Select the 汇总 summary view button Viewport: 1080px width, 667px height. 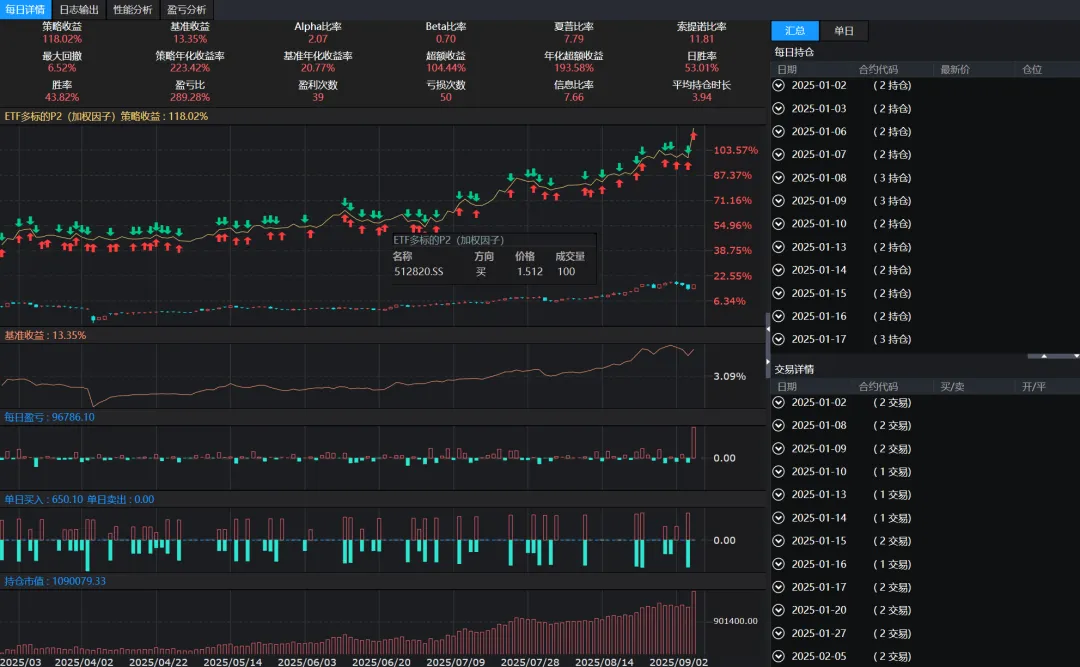[795, 30]
